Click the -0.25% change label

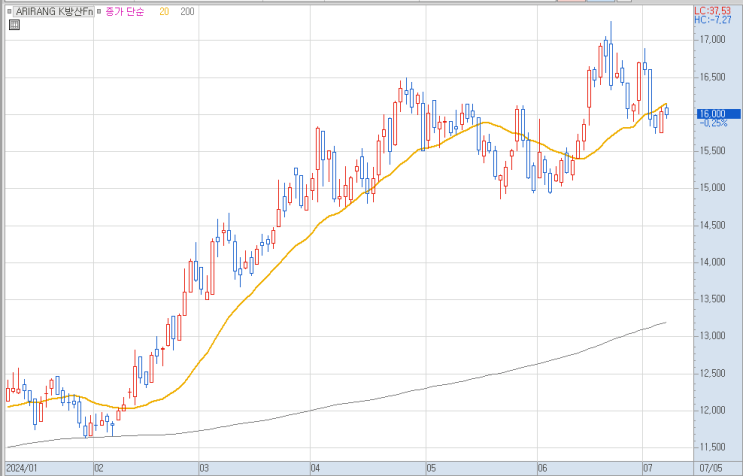click(713, 123)
